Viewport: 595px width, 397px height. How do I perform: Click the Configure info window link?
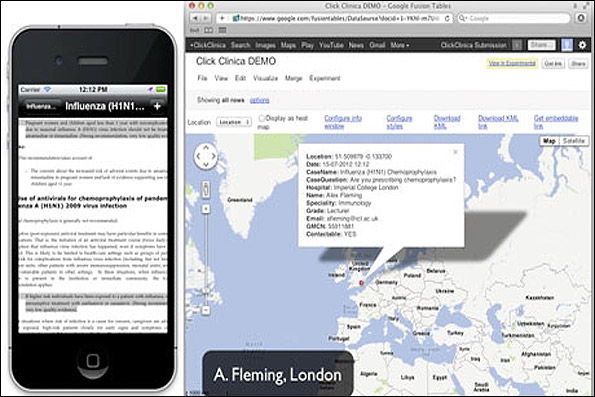coord(343,122)
